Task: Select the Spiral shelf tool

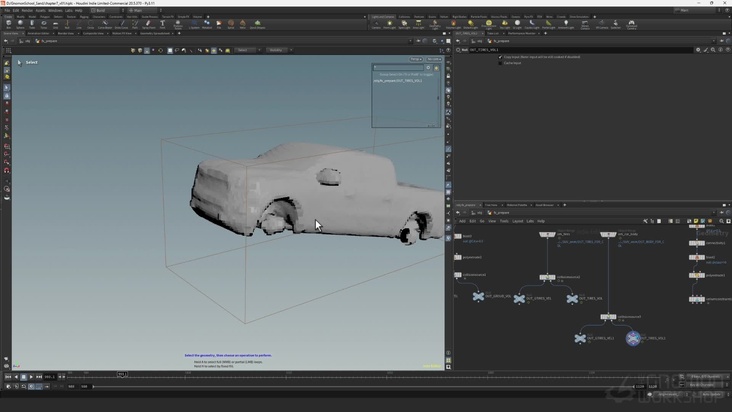Action: coord(231,24)
